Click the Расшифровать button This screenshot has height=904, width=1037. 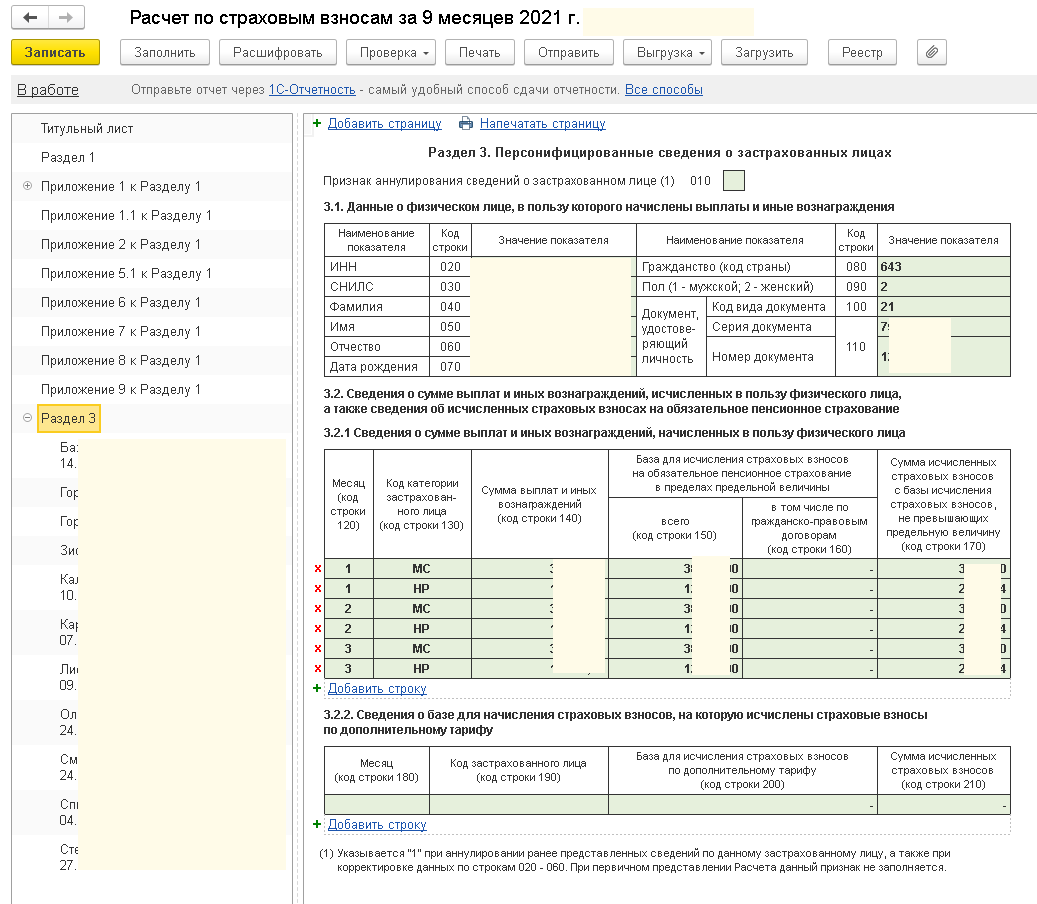(278, 52)
